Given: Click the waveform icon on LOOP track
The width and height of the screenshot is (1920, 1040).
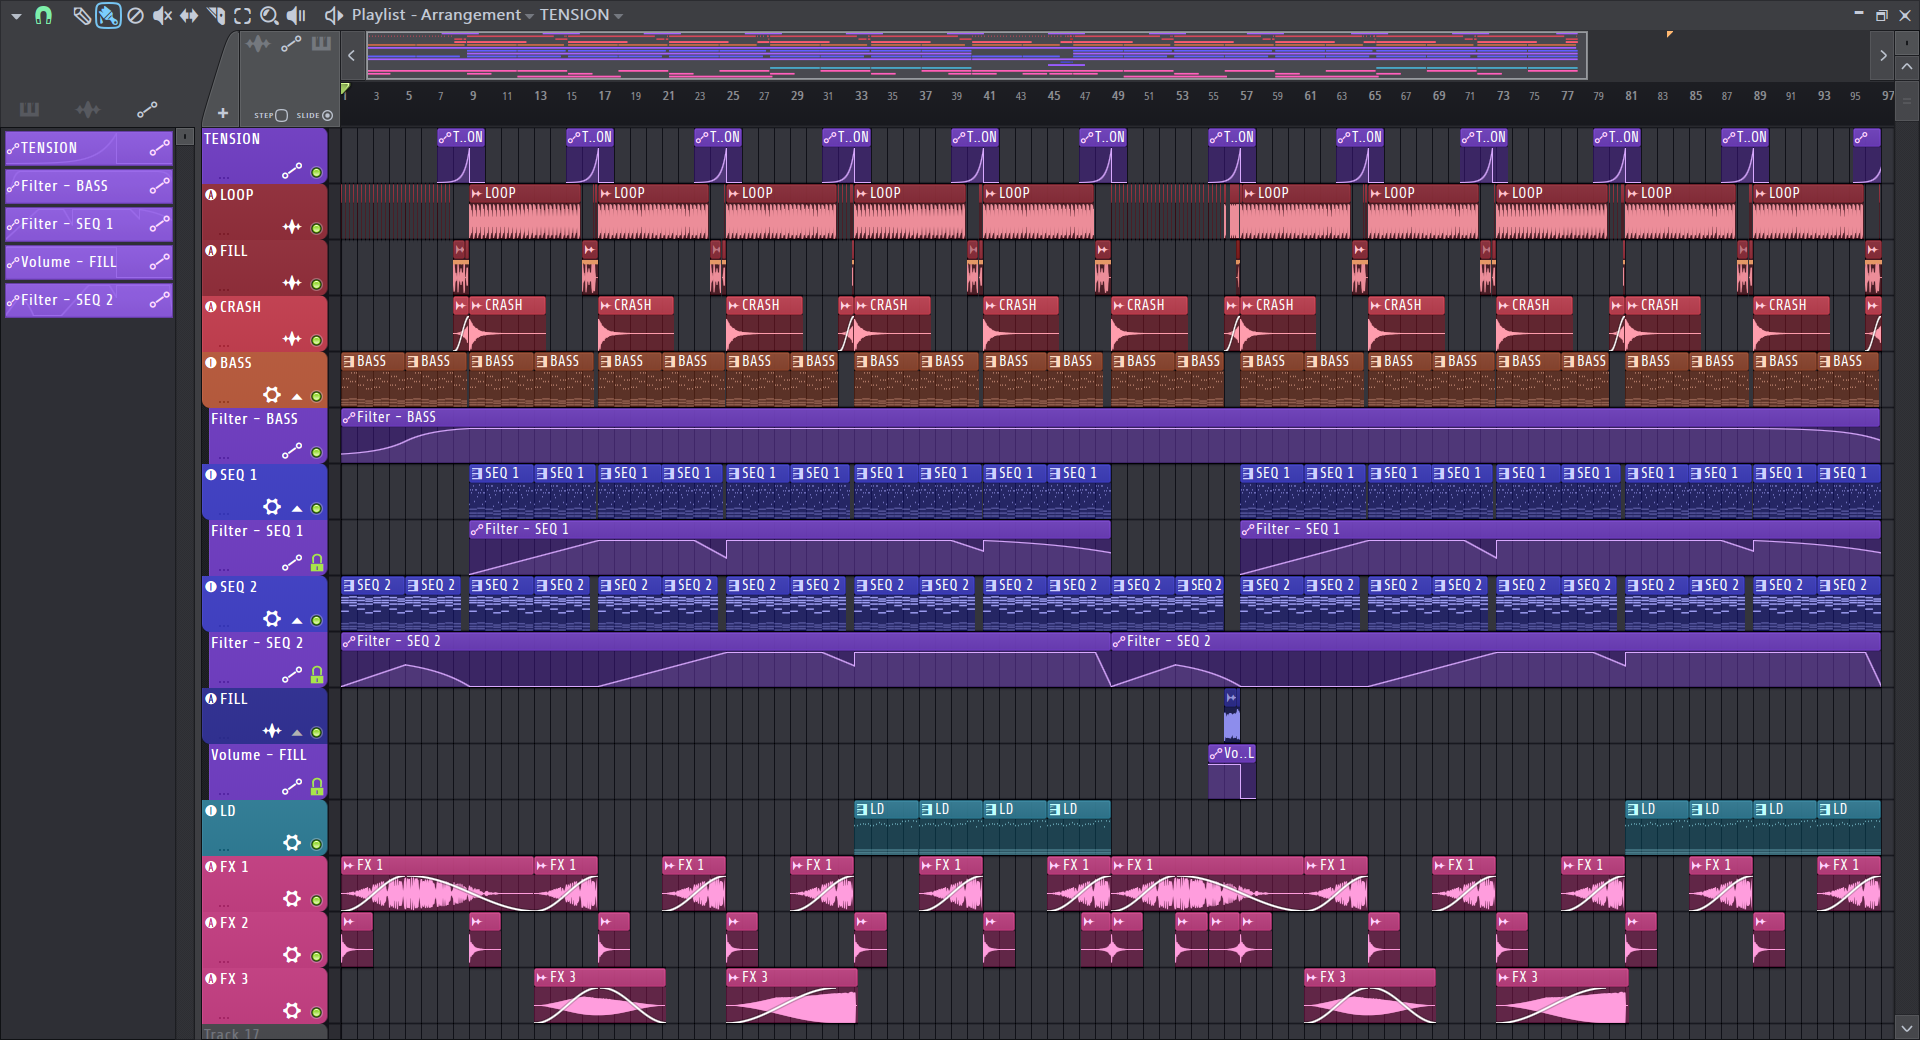Looking at the screenshot, I should (x=292, y=227).
